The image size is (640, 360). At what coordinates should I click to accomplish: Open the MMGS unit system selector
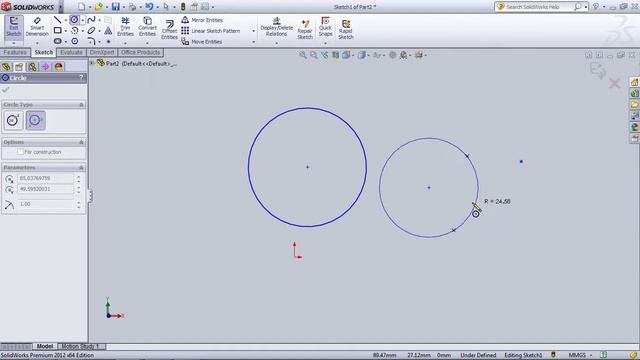click(580, 355)
